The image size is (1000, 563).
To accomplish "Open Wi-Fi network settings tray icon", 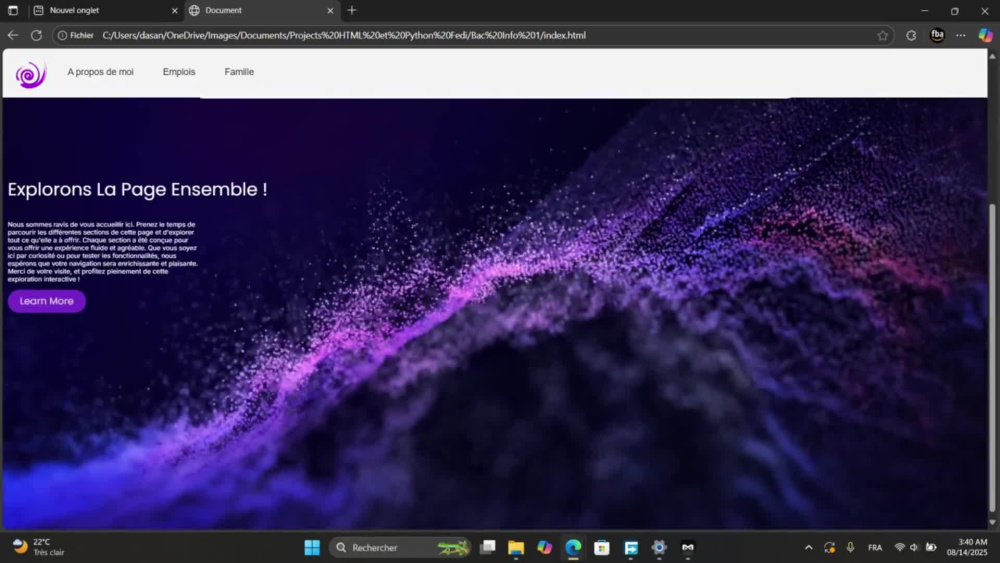I will pos(899,548).
